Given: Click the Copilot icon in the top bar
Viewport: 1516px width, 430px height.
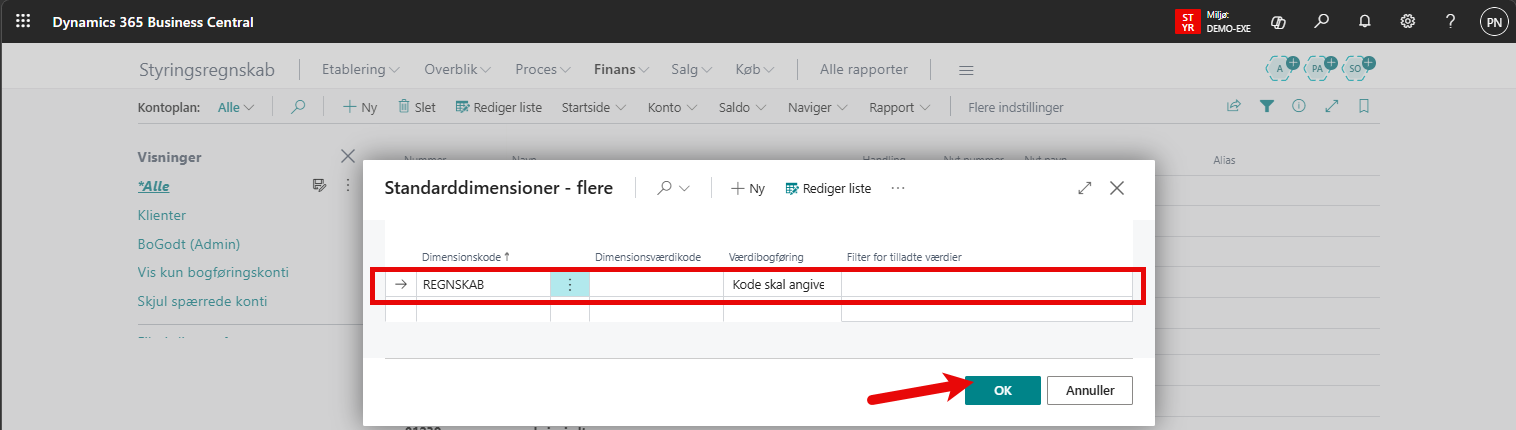Looking at the screenshot, I should (x=1277, y=21).
